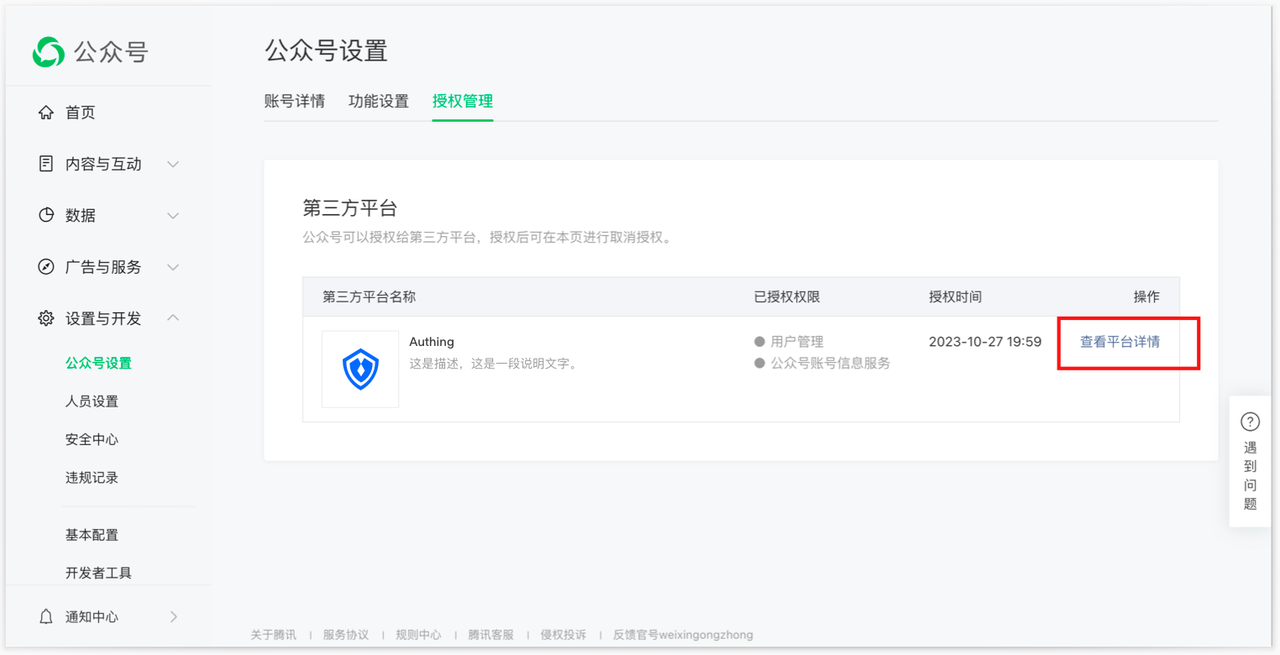Click the bell icon for 通知中心
The image size is (1280, 655).
[46, 617]
